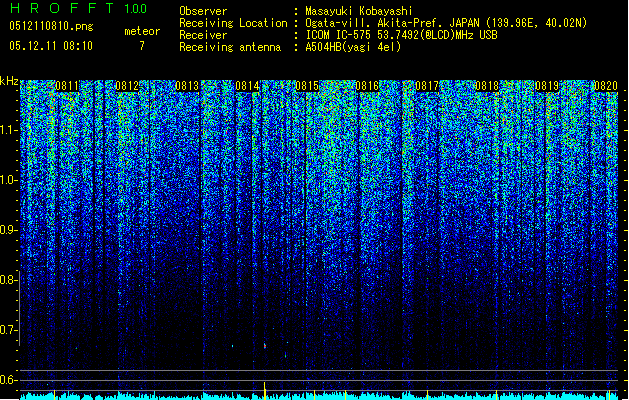
Task: Click the 0816 time marker
Action: (367, 86)
